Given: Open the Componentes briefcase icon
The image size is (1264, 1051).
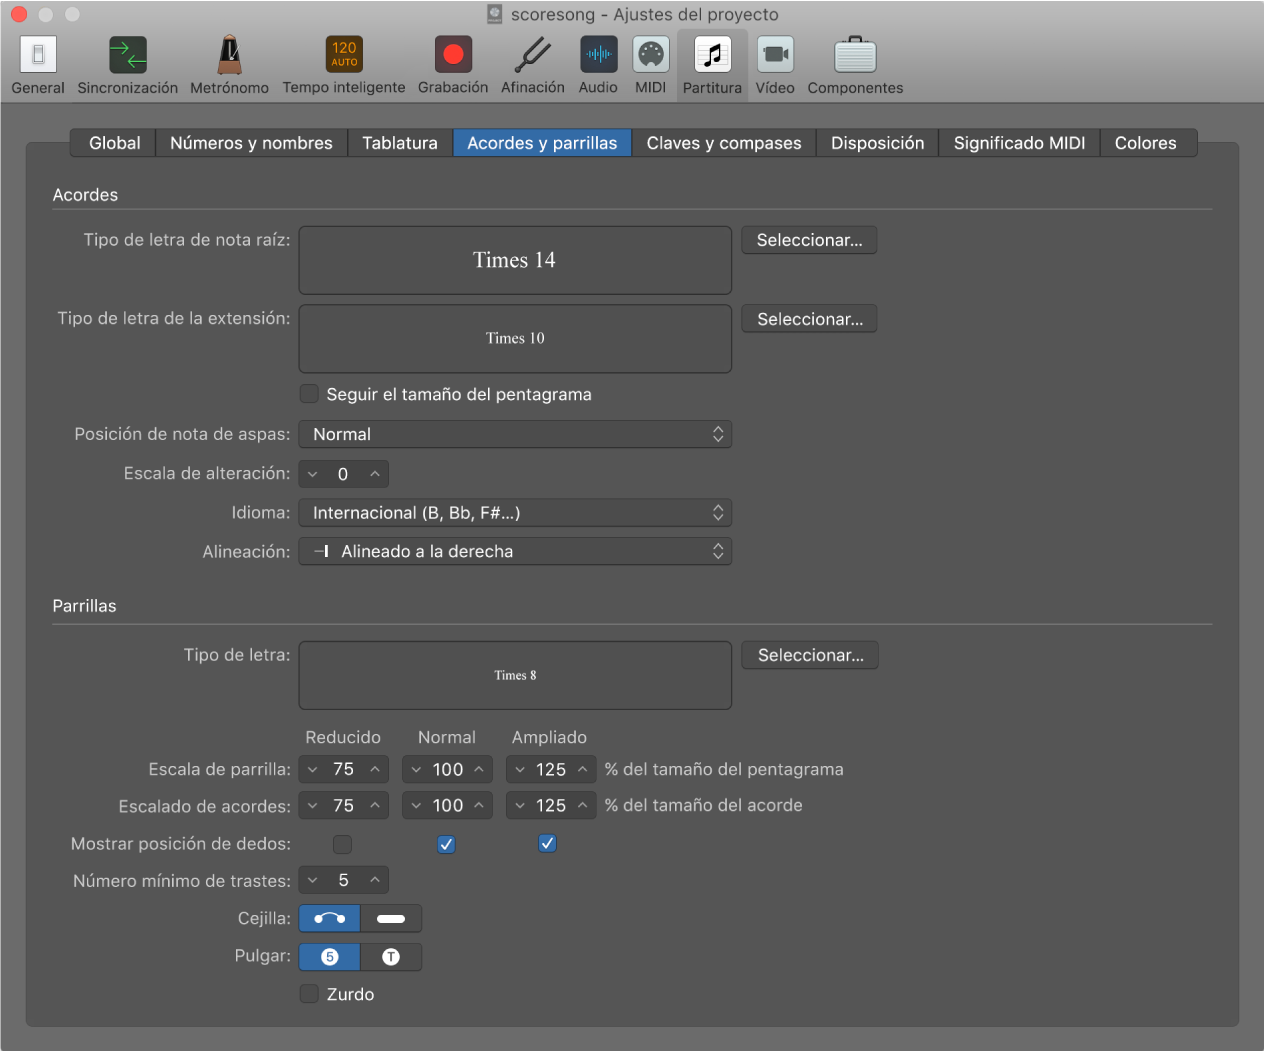Looking at the screenshot, I should (x=855, y=55).
